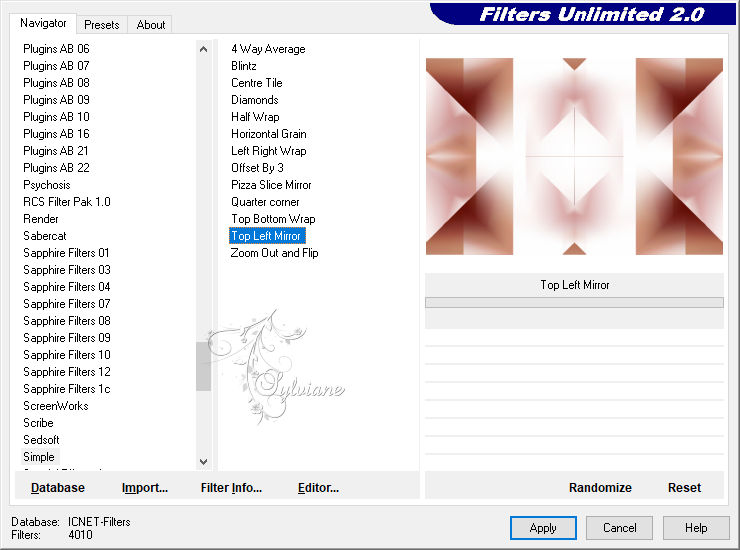Select Sapphire Filters 01 category

tap(66, 253)
